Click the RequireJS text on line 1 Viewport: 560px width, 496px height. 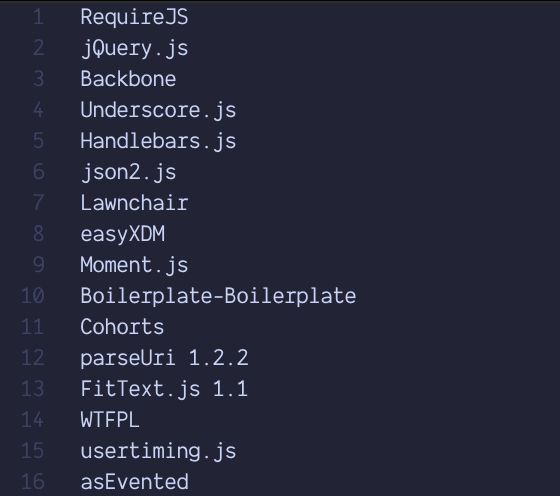134,17
